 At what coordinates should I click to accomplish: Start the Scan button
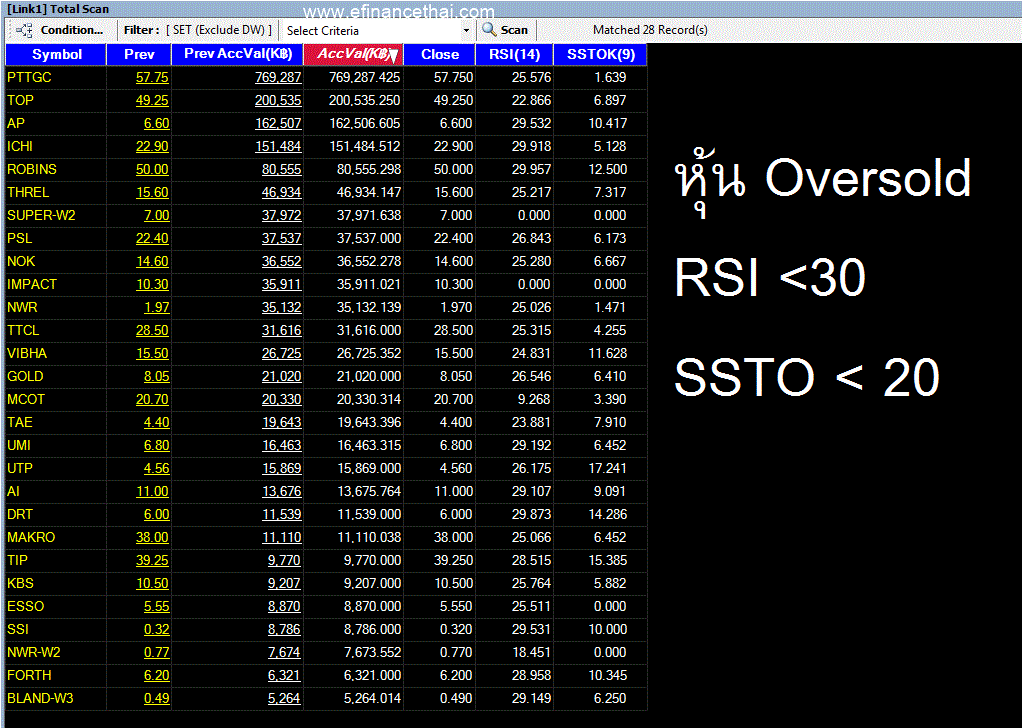(505, 30)
